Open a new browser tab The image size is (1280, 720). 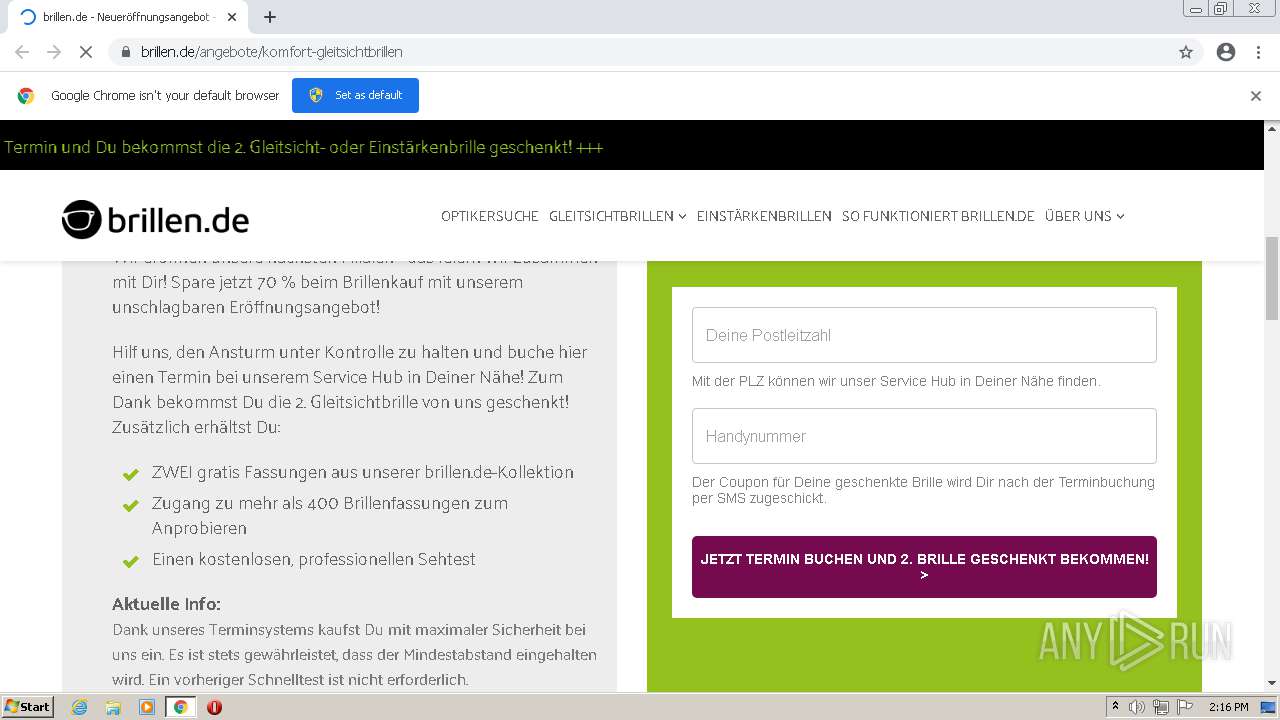click(x=270, y=17)
